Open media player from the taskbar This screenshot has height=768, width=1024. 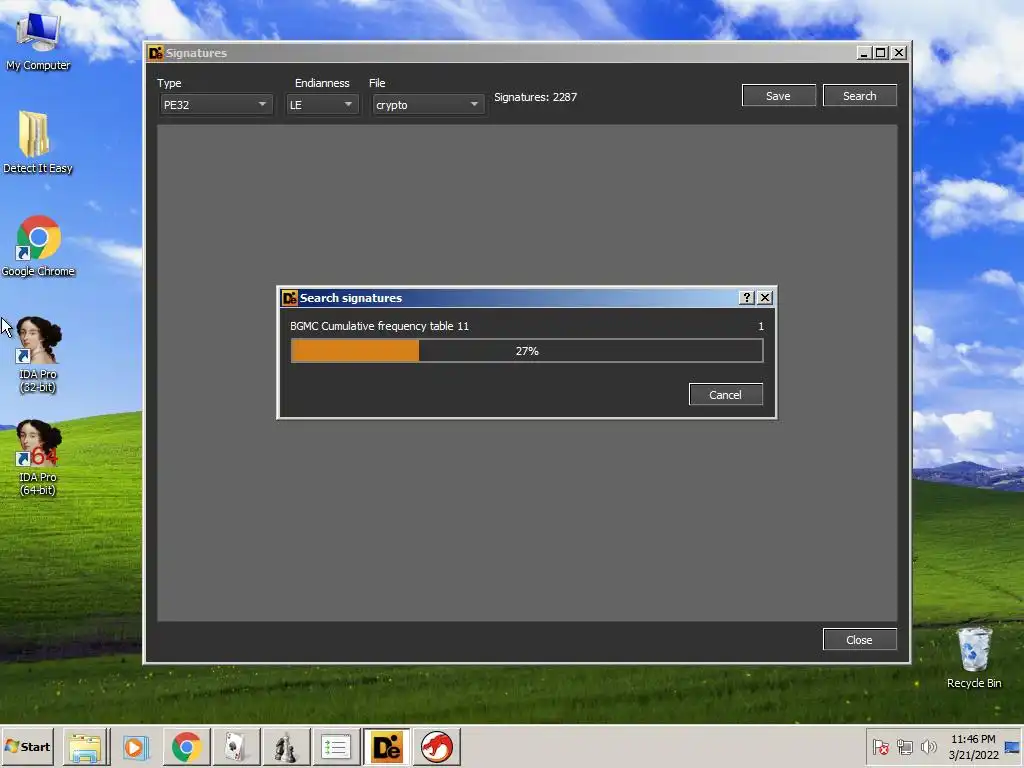(135, 747)
